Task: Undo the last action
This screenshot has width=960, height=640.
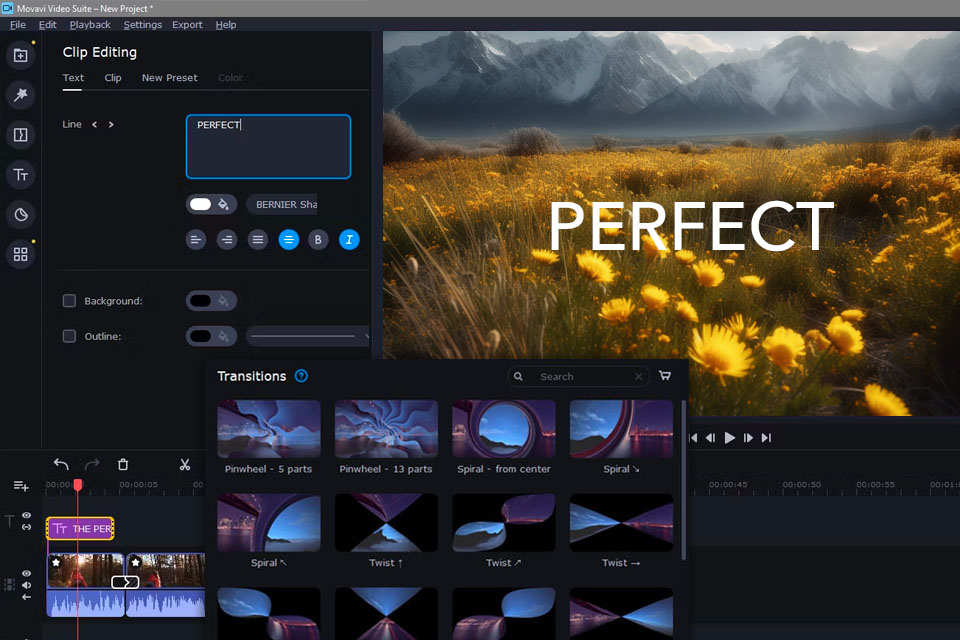Action: coord(61,464)
